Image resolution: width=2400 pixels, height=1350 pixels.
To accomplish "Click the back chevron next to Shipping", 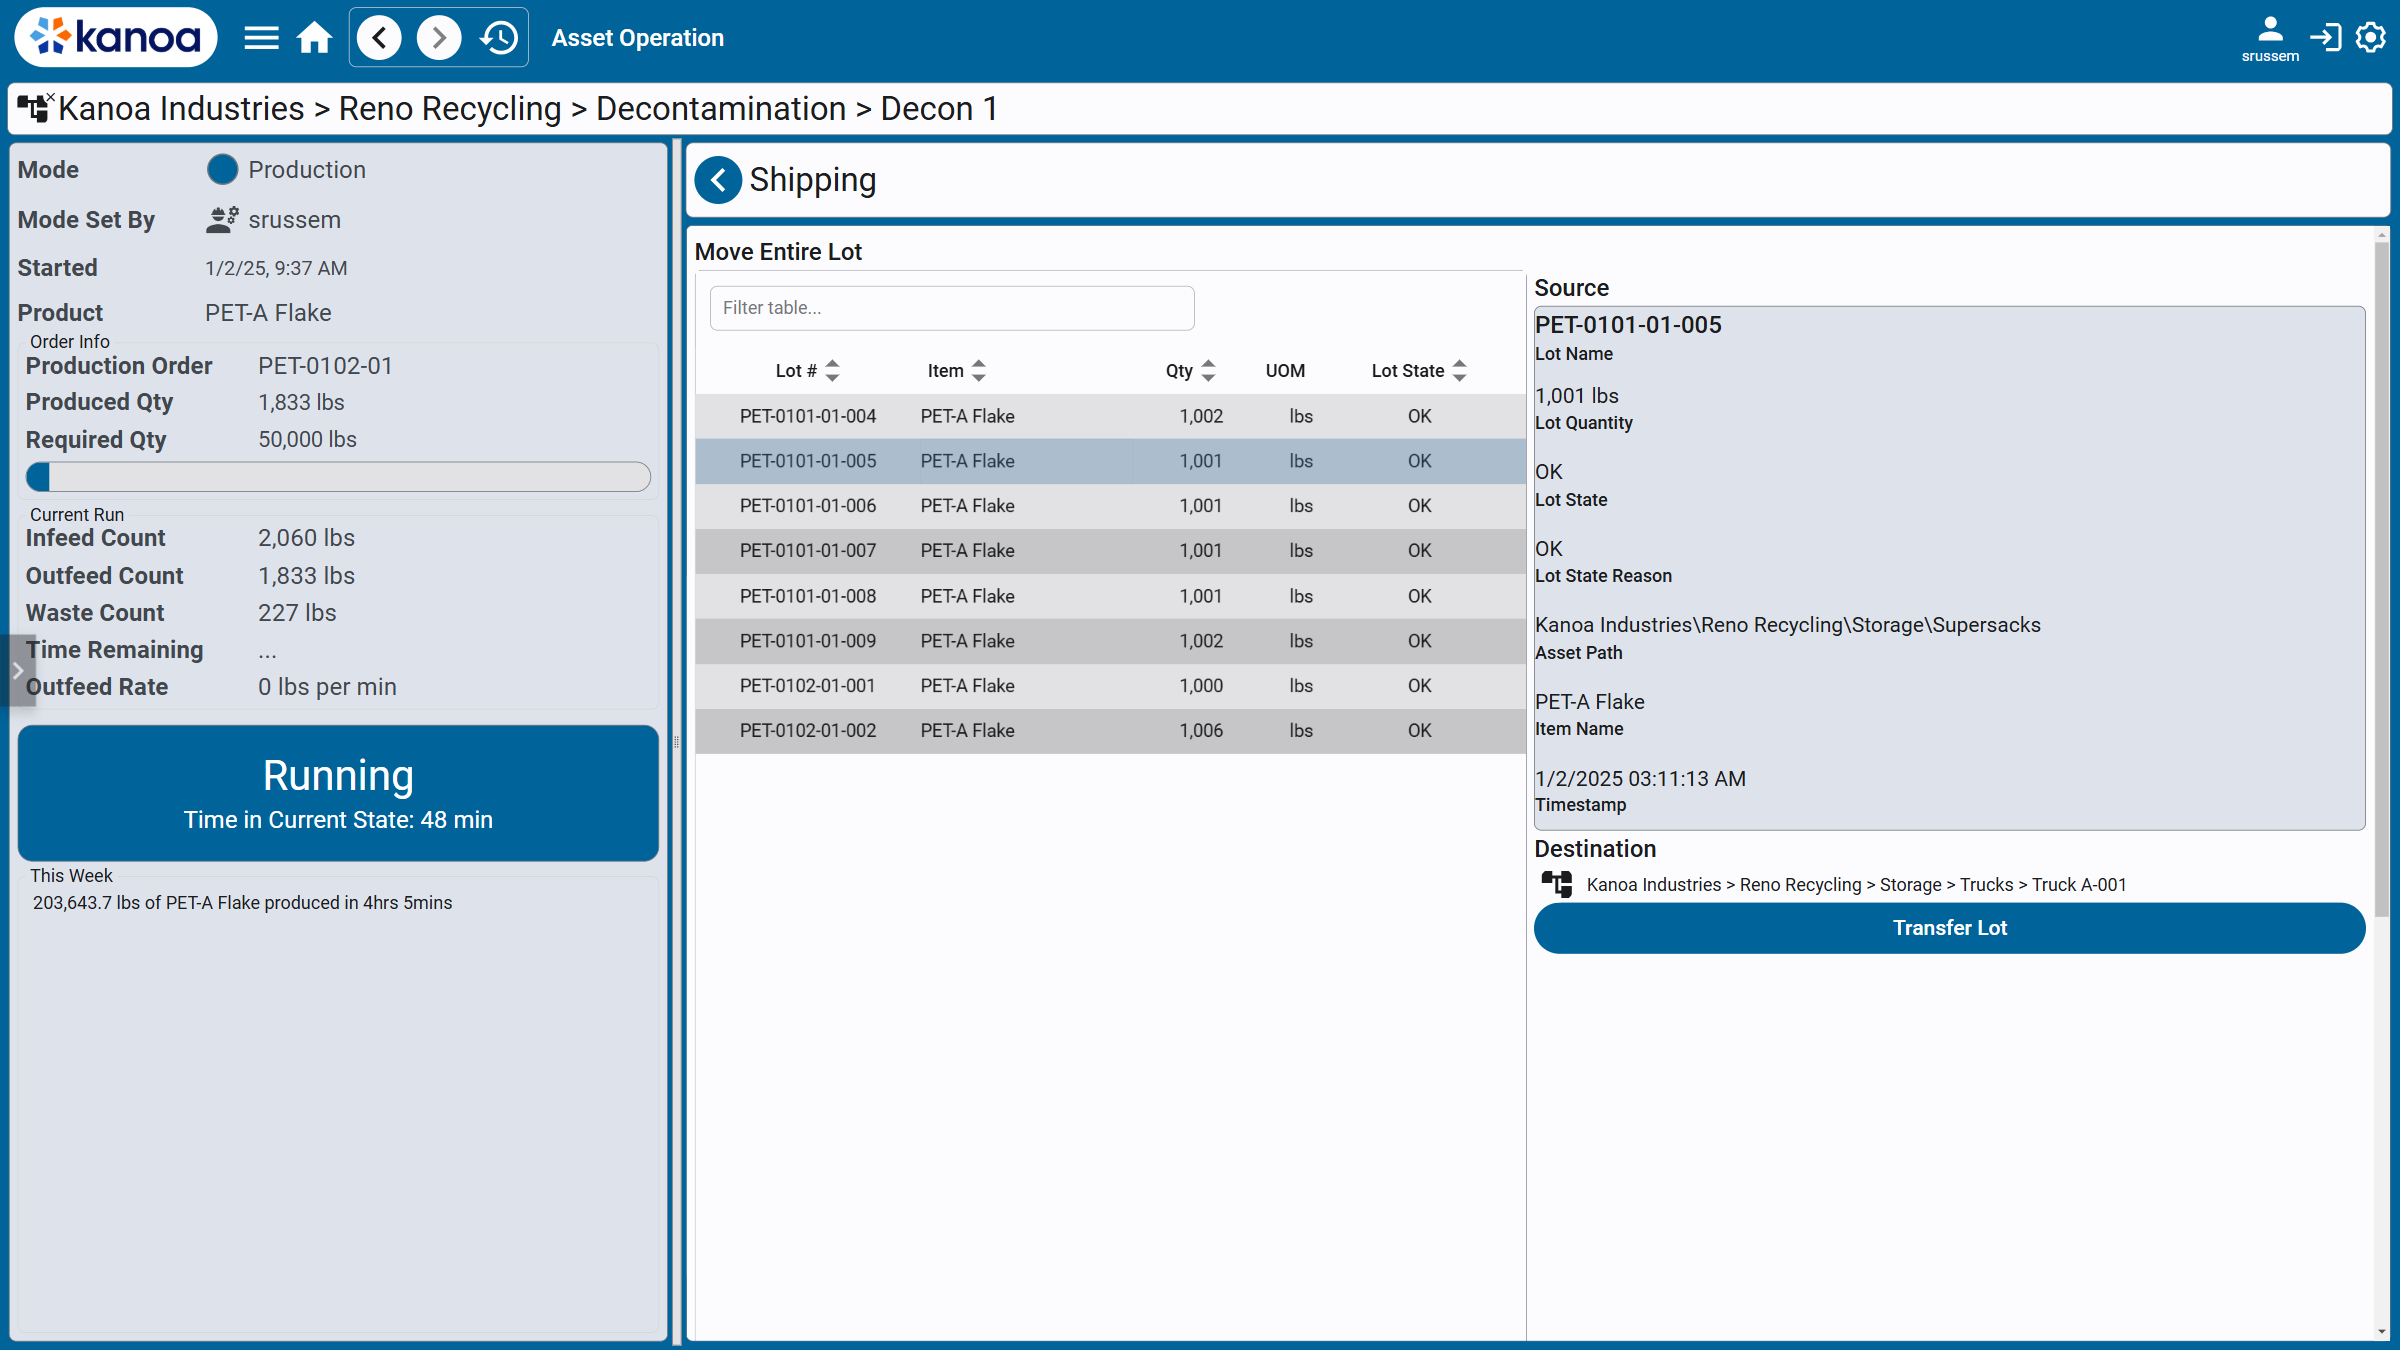I will (718, 180).
